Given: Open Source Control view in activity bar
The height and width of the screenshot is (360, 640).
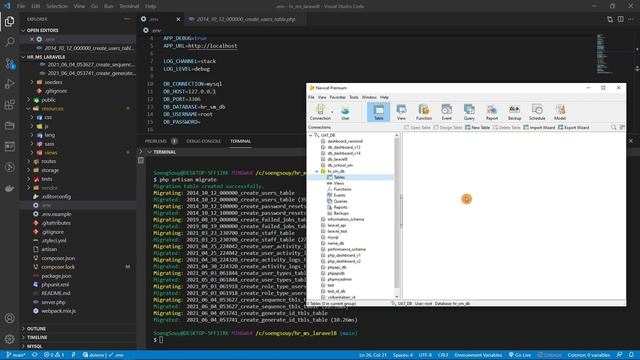Looking at the screenshot, I should click(9, 63).
